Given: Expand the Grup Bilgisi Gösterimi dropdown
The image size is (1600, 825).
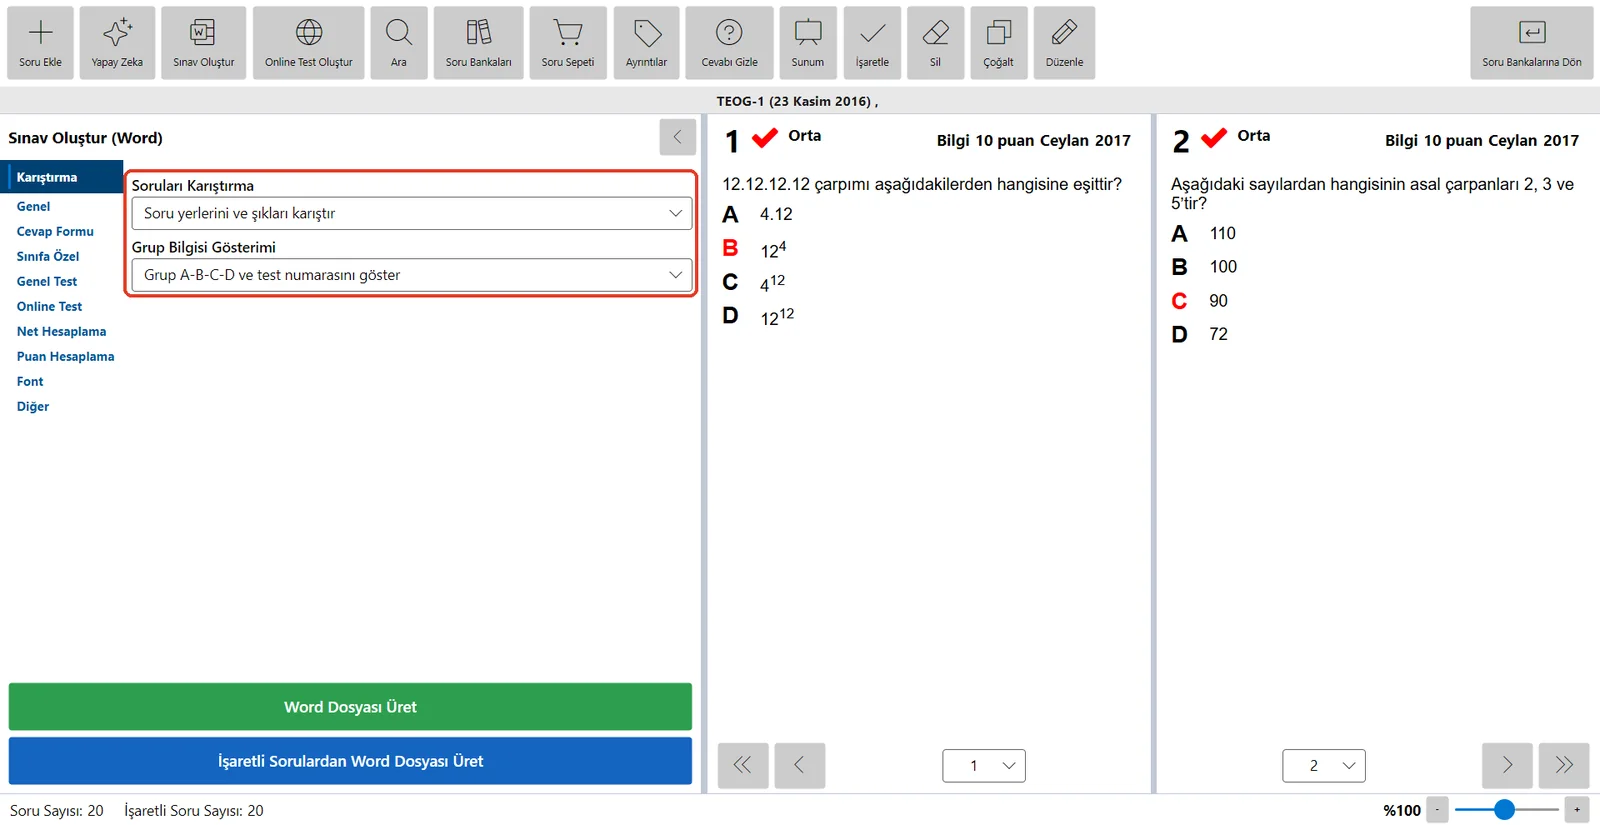Looking at the screenshot, I should tap(412, 275).
